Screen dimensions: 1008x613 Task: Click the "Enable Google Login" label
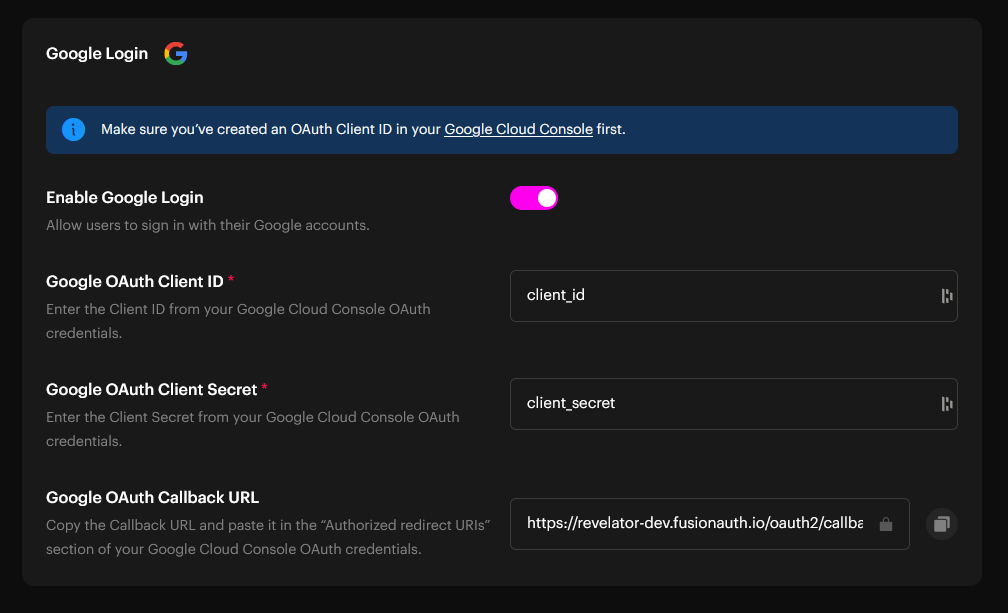(x=125, y=197)
